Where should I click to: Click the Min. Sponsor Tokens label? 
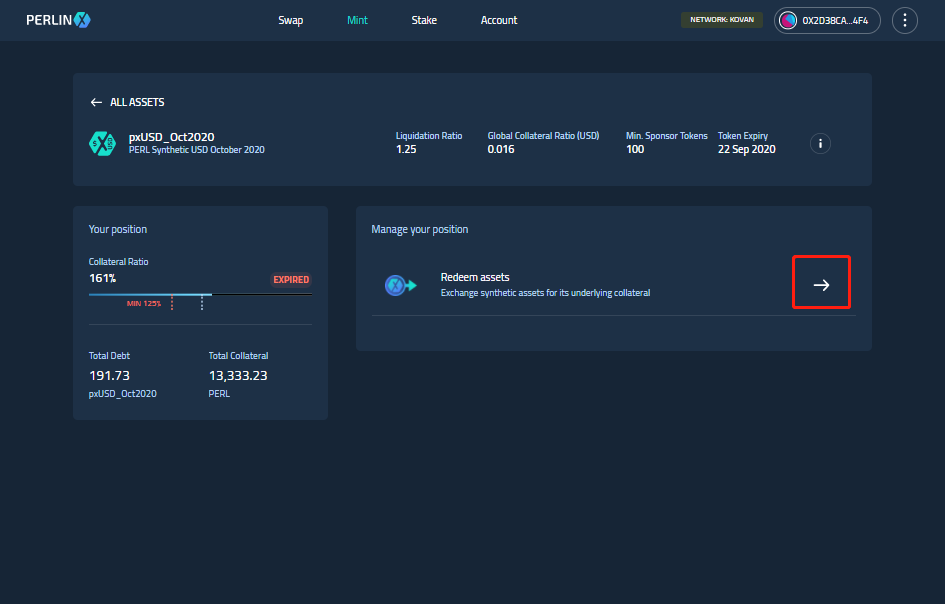(x=667, y=136)
